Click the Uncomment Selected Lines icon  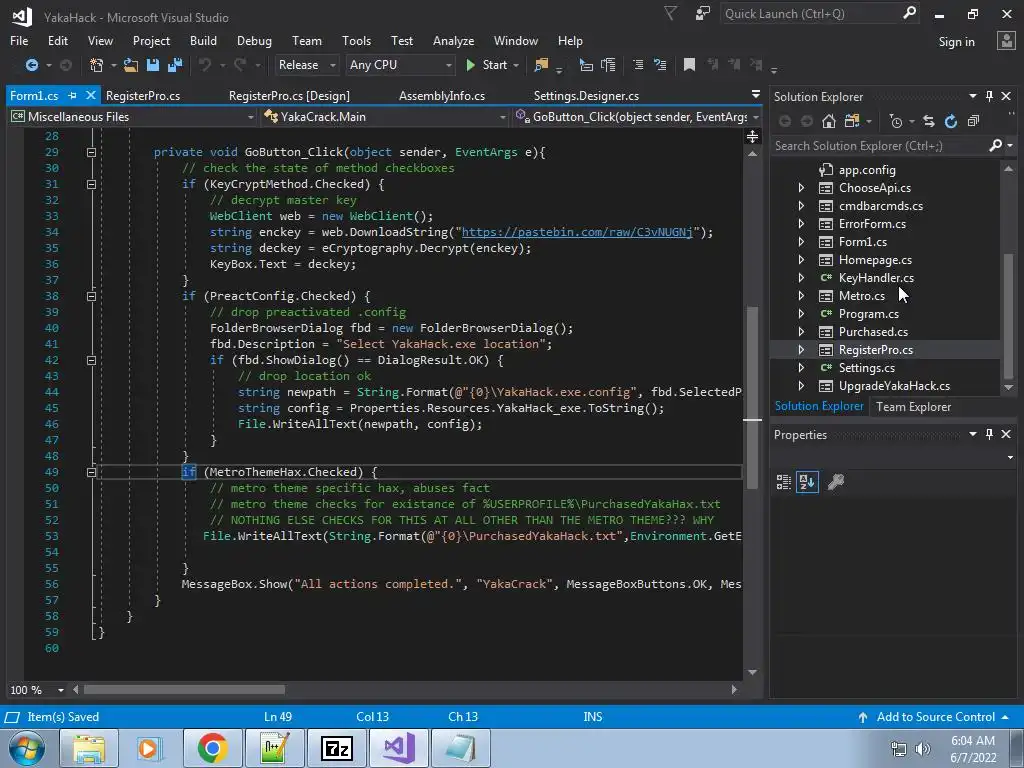click(x=660, y=65)
